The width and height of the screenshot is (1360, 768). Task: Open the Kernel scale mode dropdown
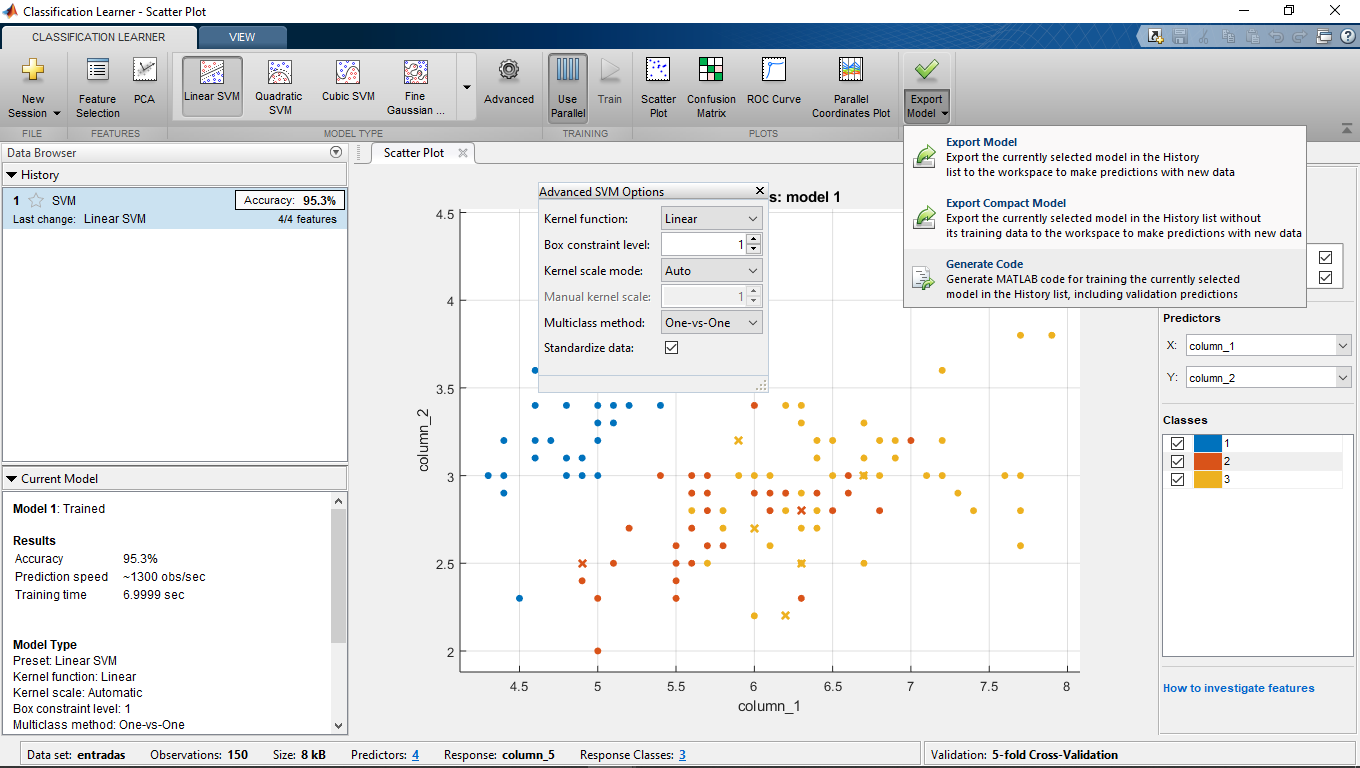tap(712, 270)
